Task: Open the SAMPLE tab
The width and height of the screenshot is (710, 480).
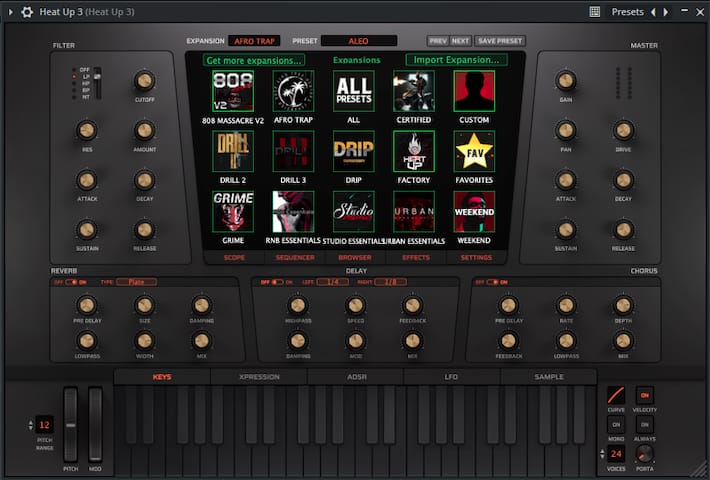Action: [549, 377]
